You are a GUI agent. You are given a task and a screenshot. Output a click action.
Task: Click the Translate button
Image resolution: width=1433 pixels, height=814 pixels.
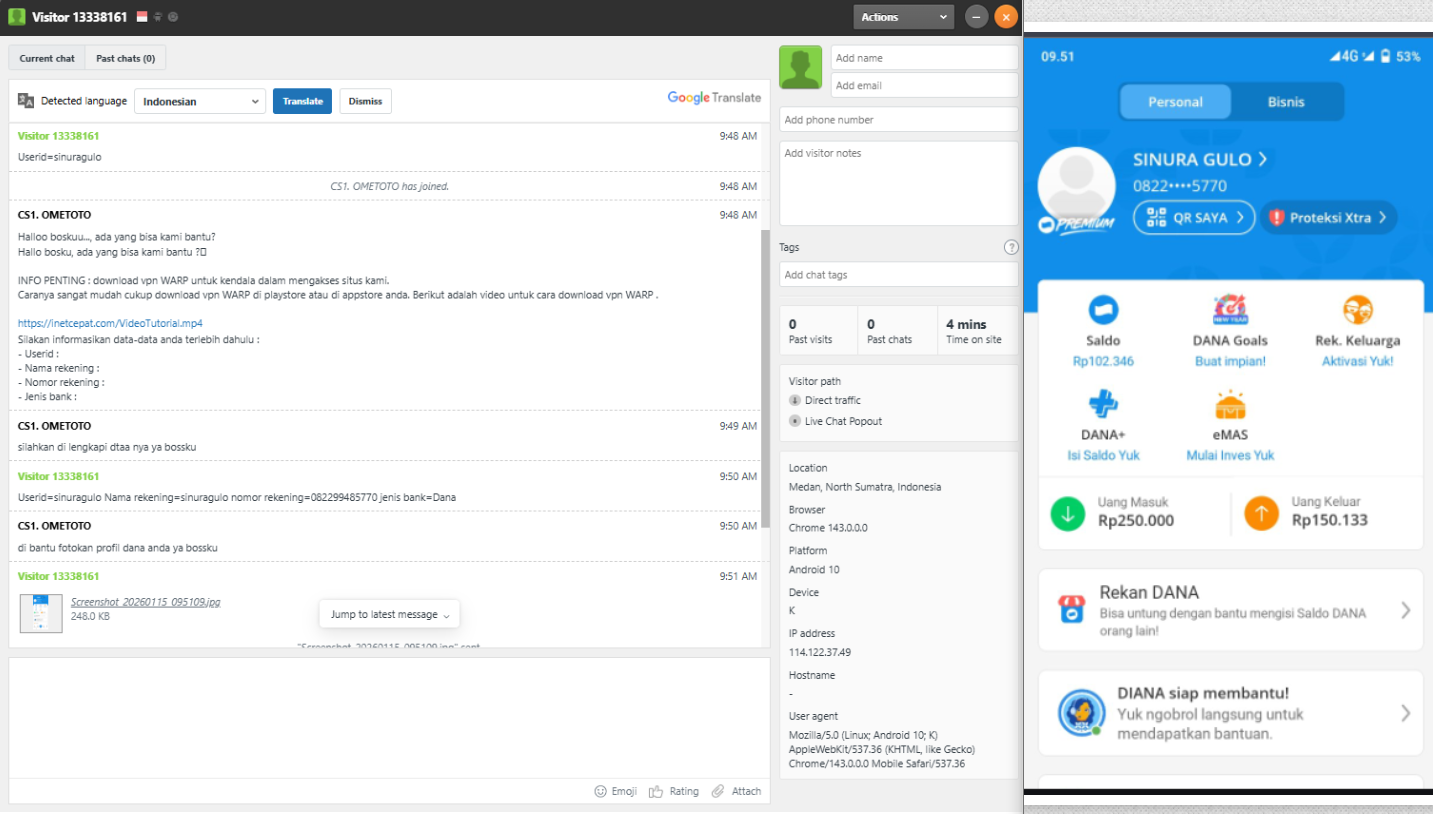pos(302,101)
